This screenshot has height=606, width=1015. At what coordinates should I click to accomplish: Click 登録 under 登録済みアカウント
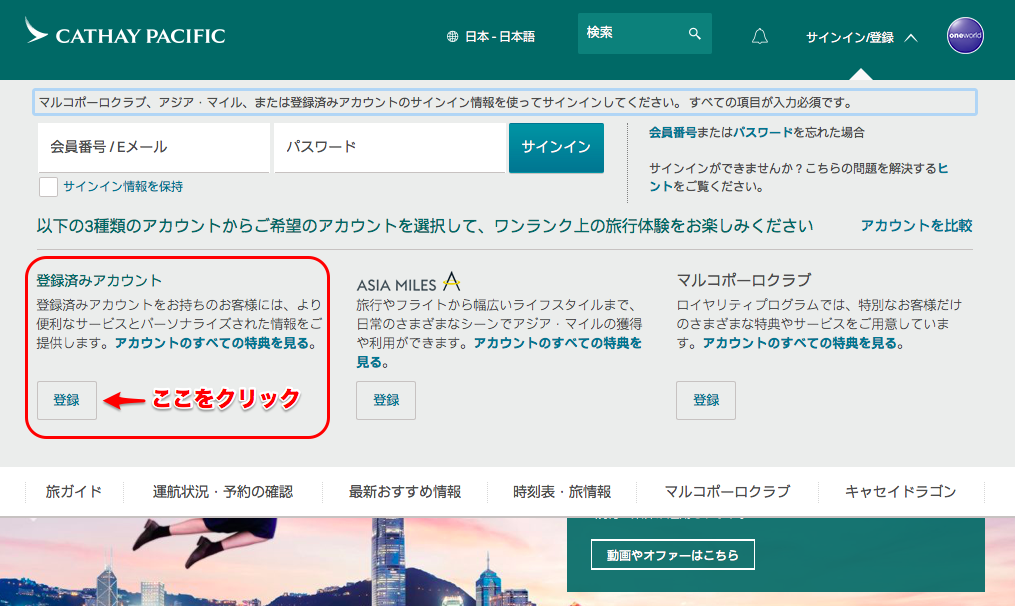[x=67, y=400]
